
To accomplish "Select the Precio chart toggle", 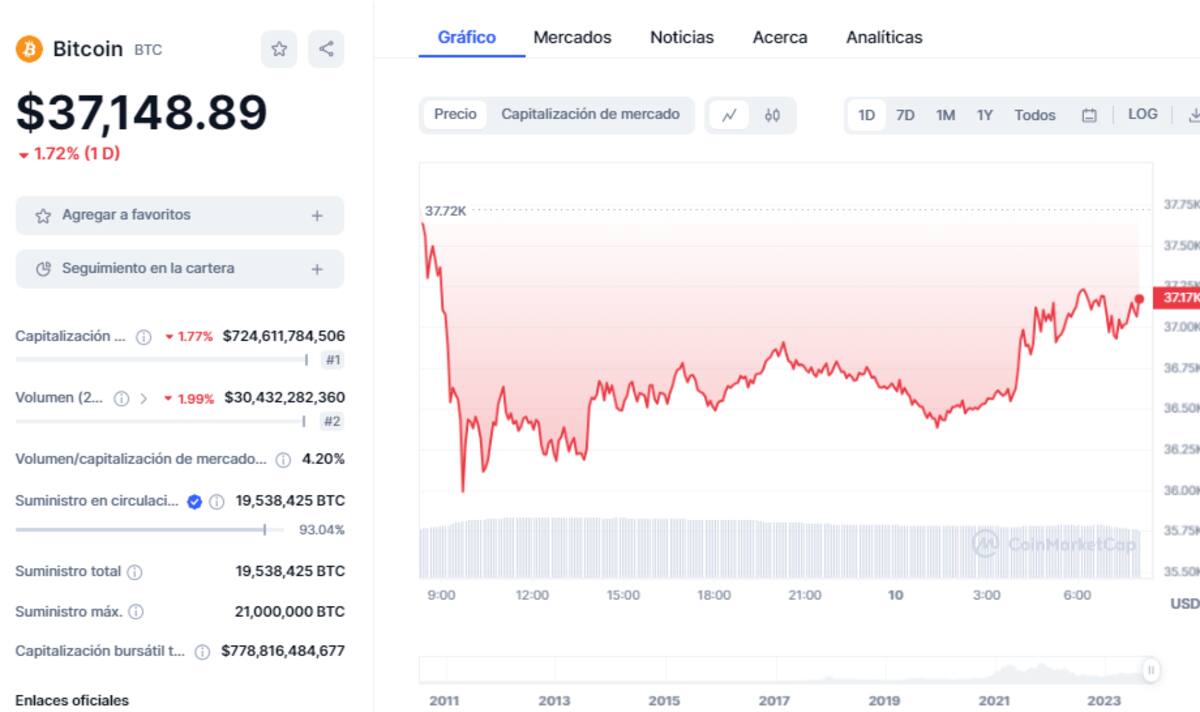I will [x=455, y=114].
